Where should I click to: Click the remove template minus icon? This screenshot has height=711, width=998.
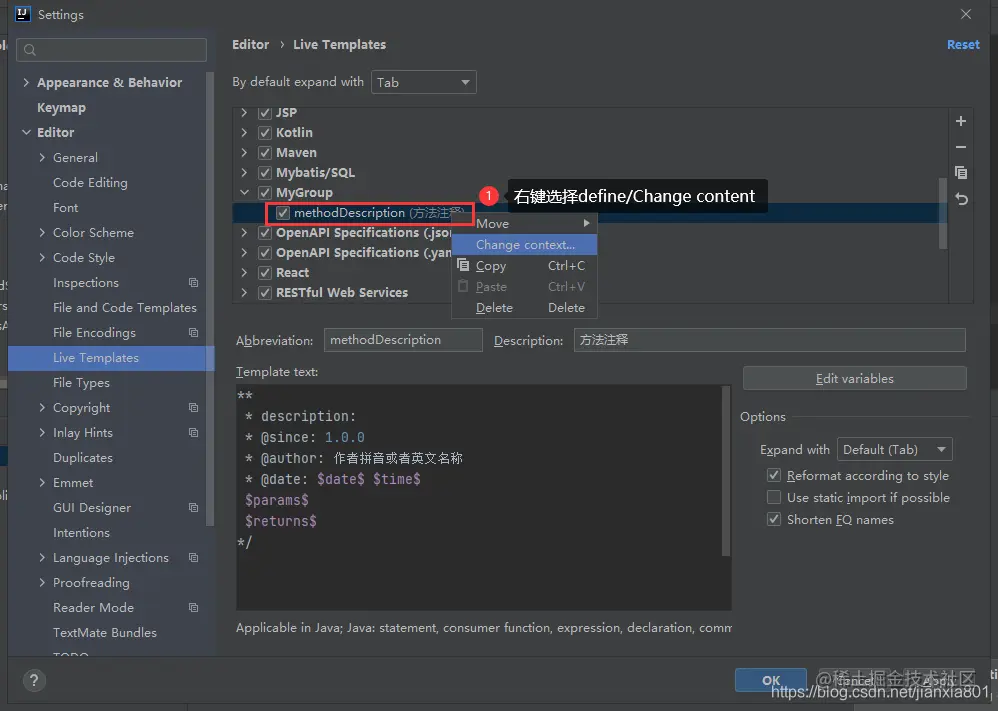pyautogui.click(x=960, y=147)
